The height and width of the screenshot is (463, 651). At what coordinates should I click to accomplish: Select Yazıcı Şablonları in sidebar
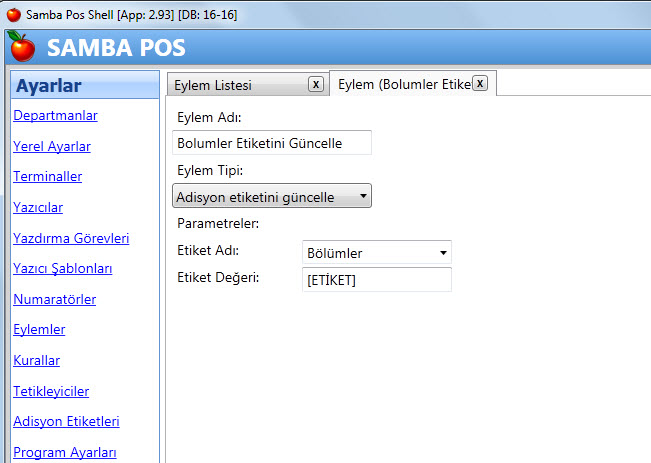pyautogui.click(x=62, y=269)
